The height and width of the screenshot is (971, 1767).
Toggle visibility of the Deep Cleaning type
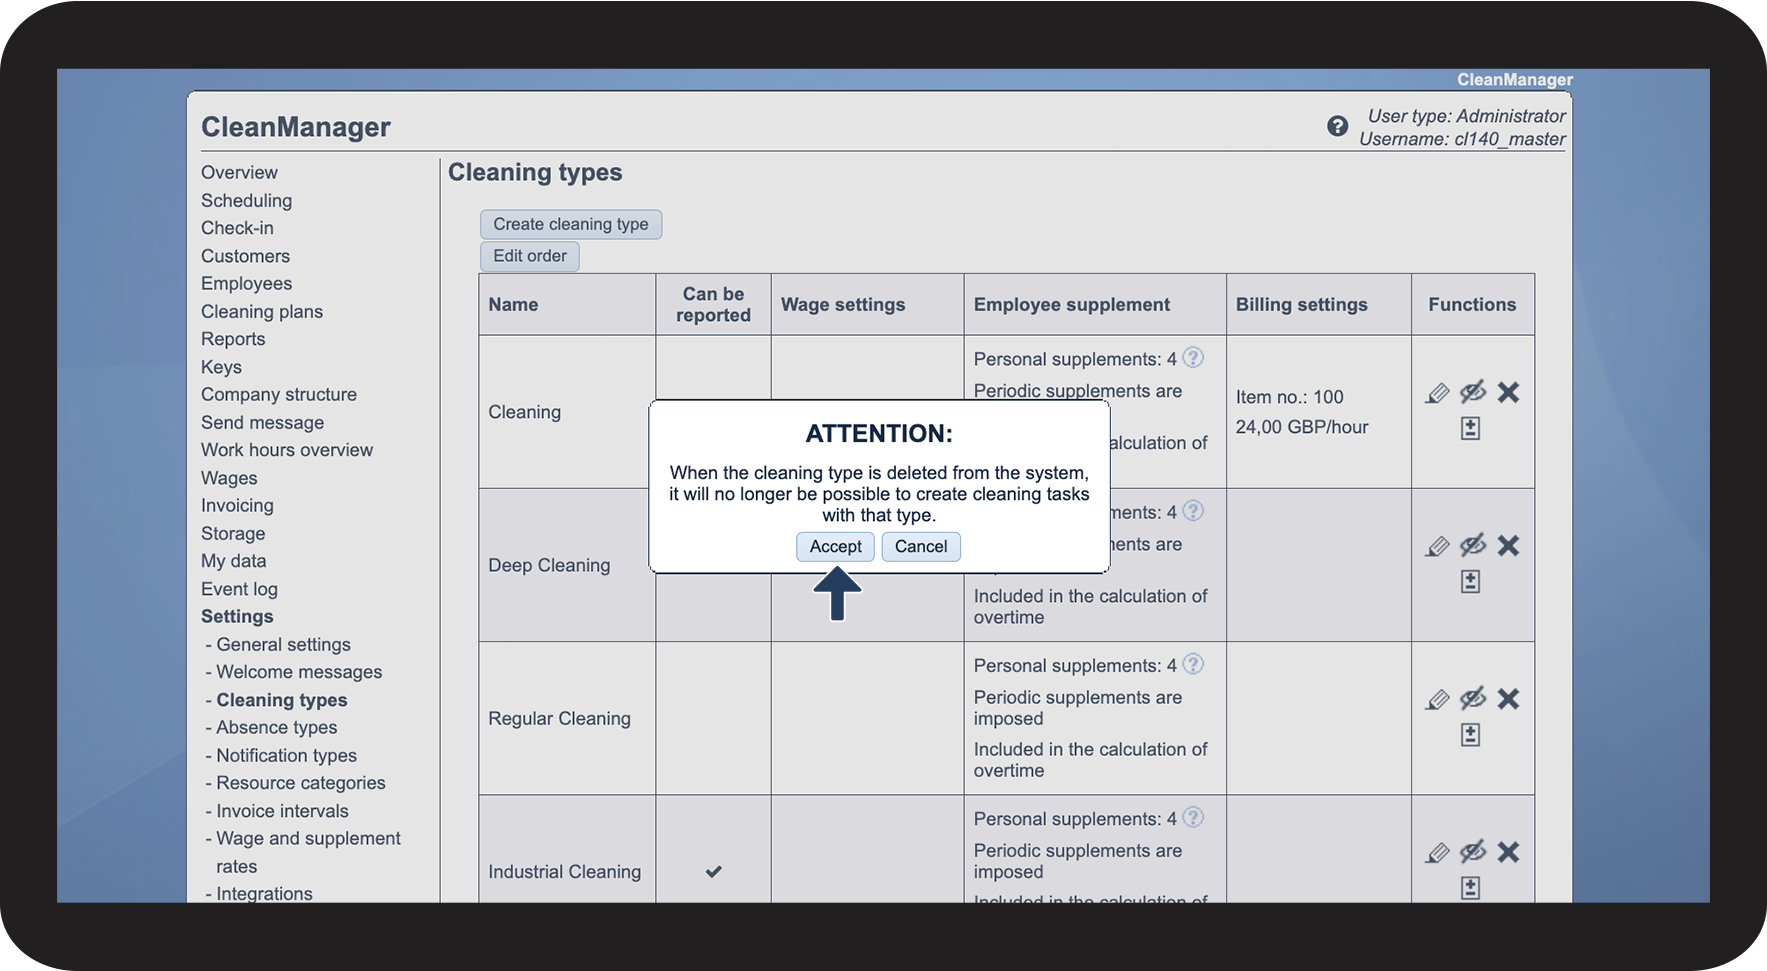tap(1473, 545)
